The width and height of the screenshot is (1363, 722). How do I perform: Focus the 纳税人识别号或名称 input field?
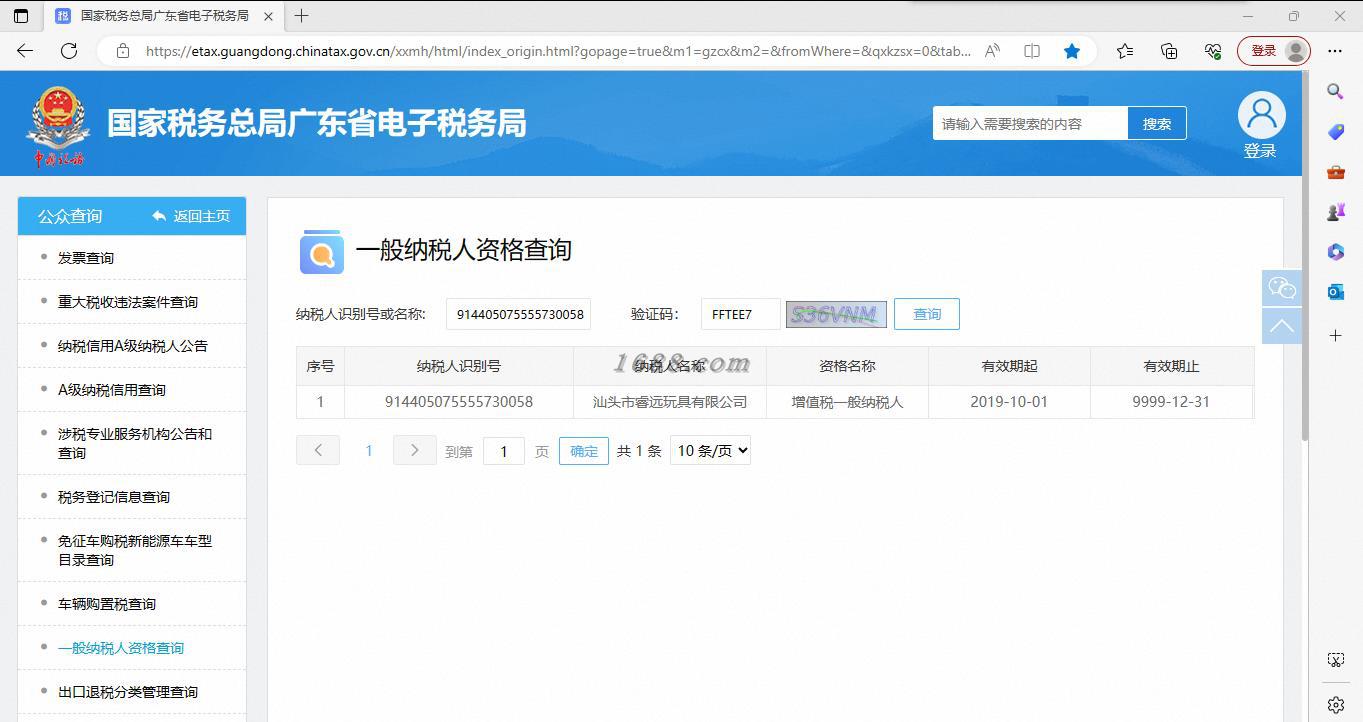click(x=519, y=314)
